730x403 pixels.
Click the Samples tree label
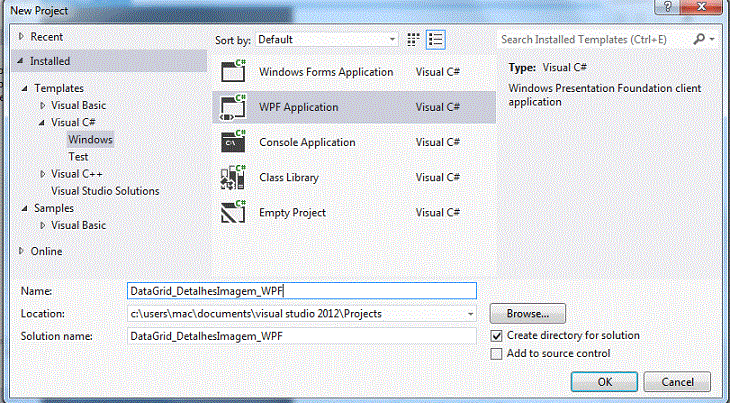coord(54,208)
